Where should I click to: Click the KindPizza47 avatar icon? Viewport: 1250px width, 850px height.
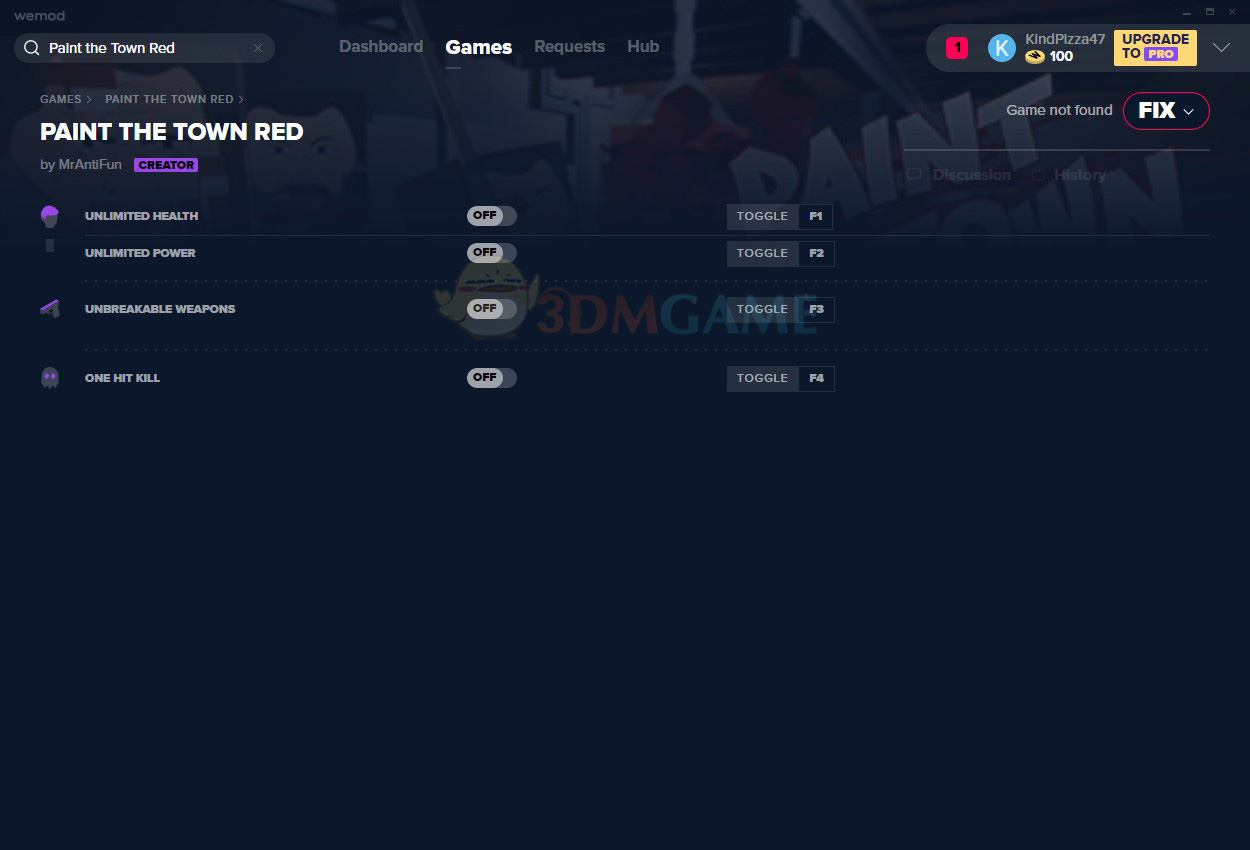click(1001, 48)
